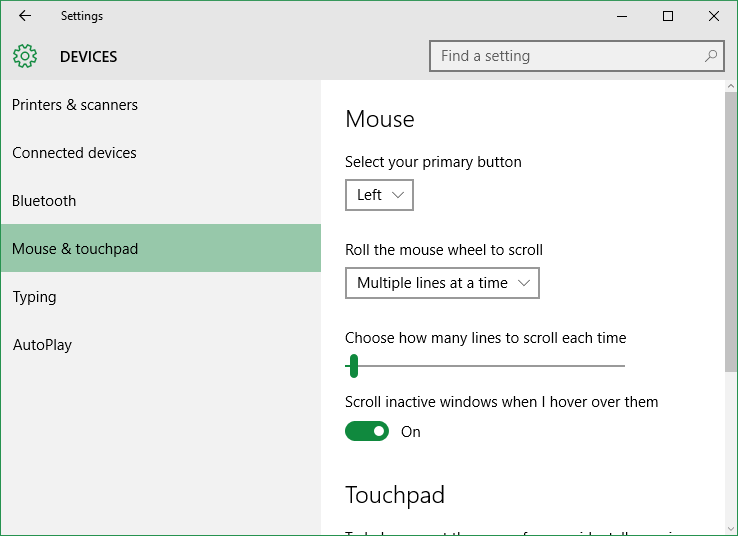The height and width of the screenshot is (536, 738).
Task: Maximize the Settings window
Action: tap(668, 16)
